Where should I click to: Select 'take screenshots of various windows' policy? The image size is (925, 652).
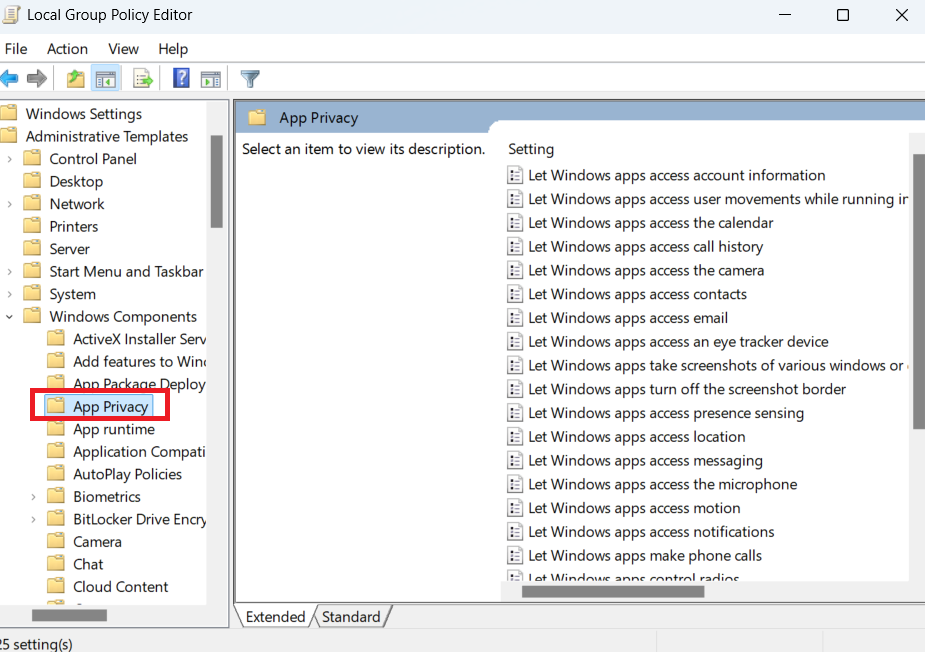pyautogui.click(x=717, y=365)
